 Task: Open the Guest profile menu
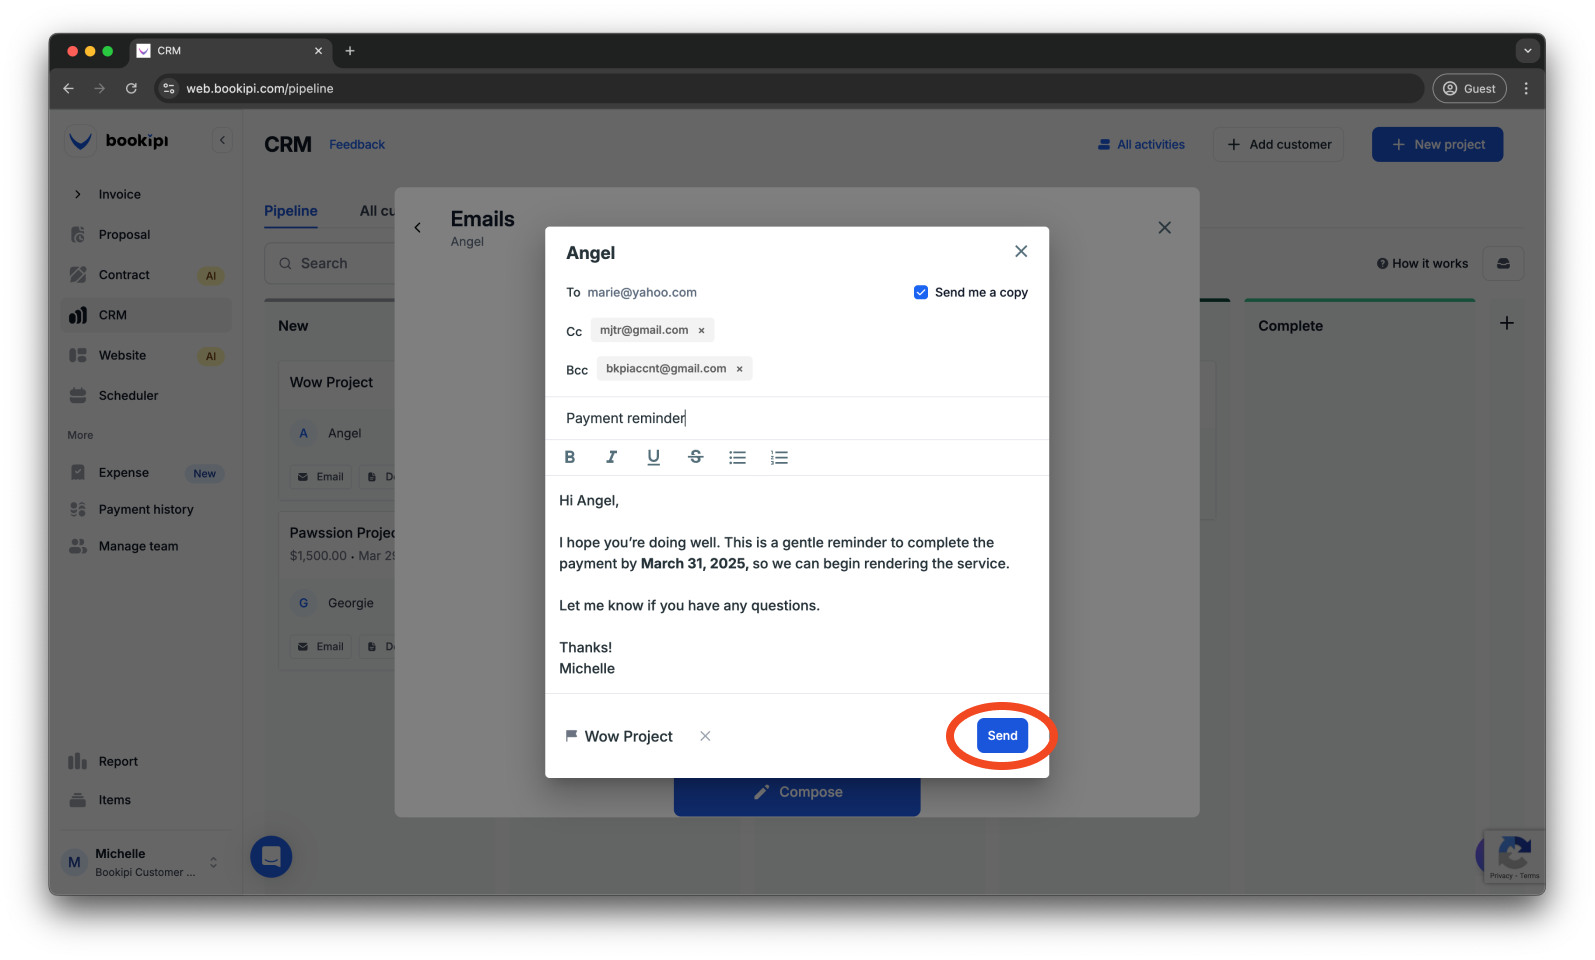[x=1469, y=88]
